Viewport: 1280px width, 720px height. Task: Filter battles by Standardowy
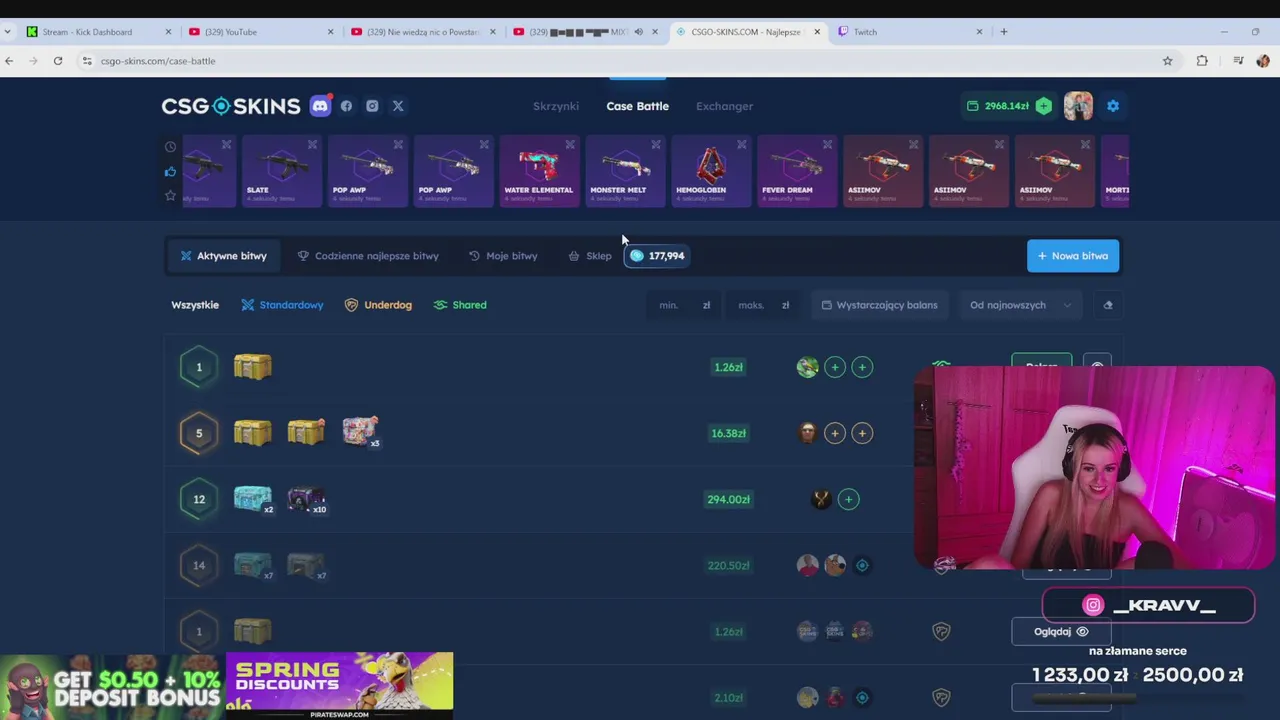tap(282, 305)
